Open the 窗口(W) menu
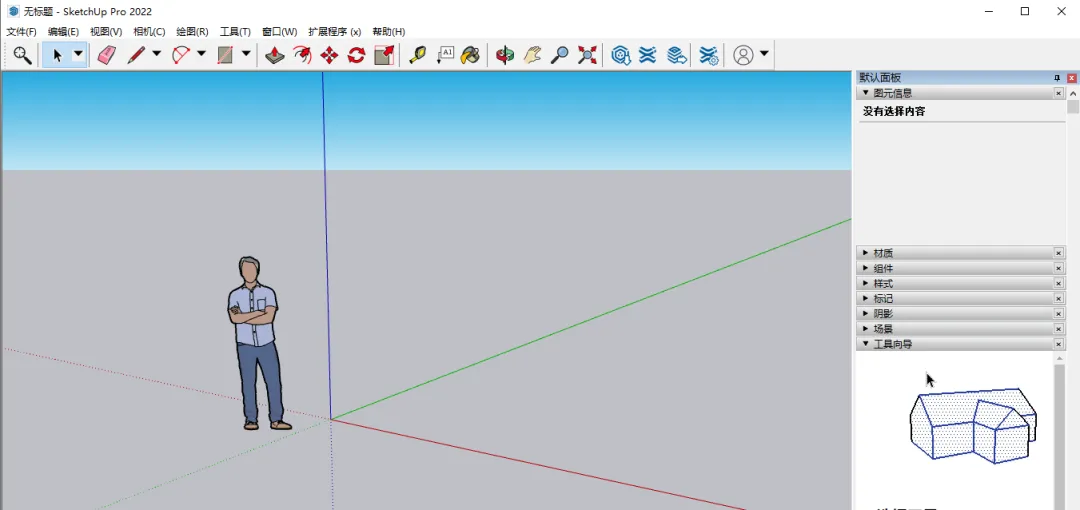This screenshot has height=510, width=1080. (x=280, y=32)
